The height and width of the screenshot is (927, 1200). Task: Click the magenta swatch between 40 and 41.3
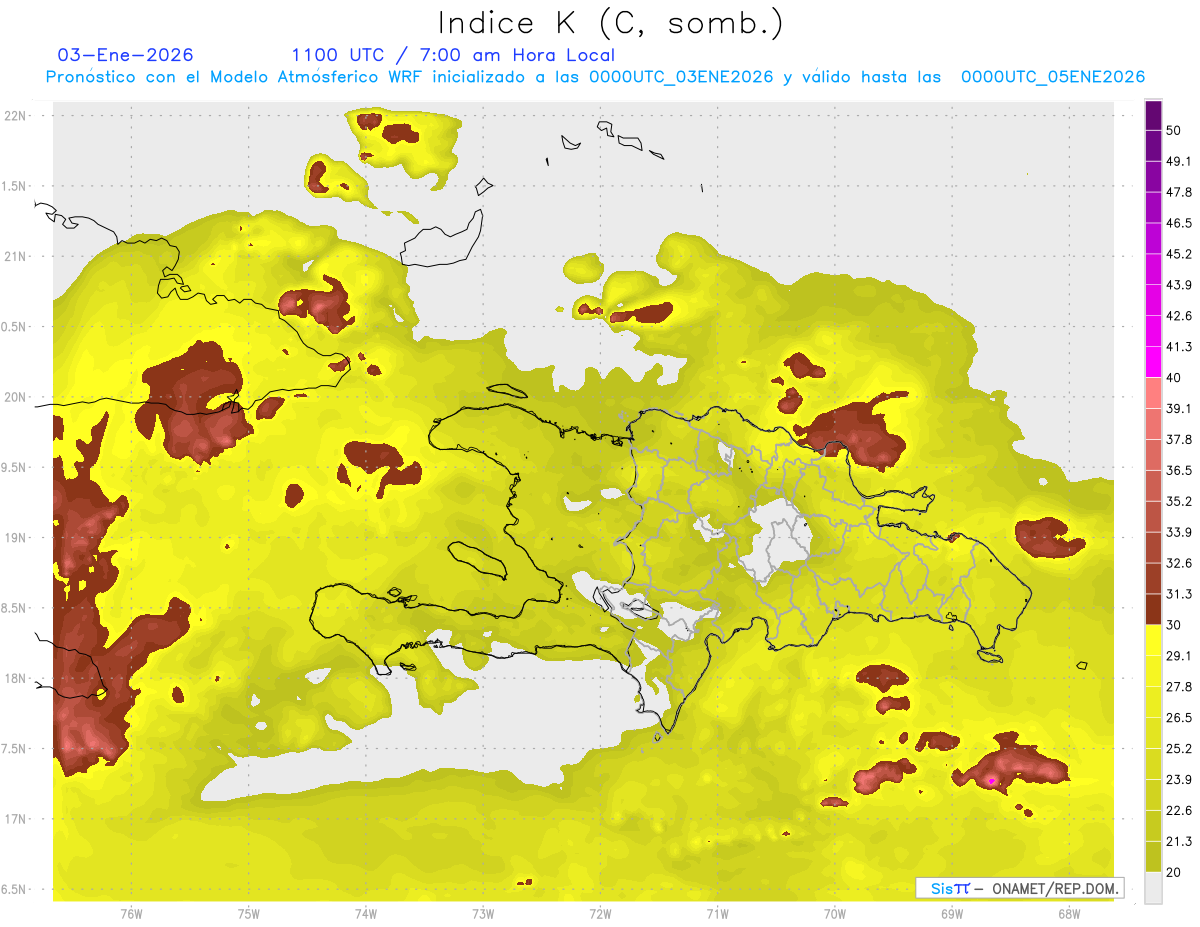pyautogui.click(x=1153, y=362)
